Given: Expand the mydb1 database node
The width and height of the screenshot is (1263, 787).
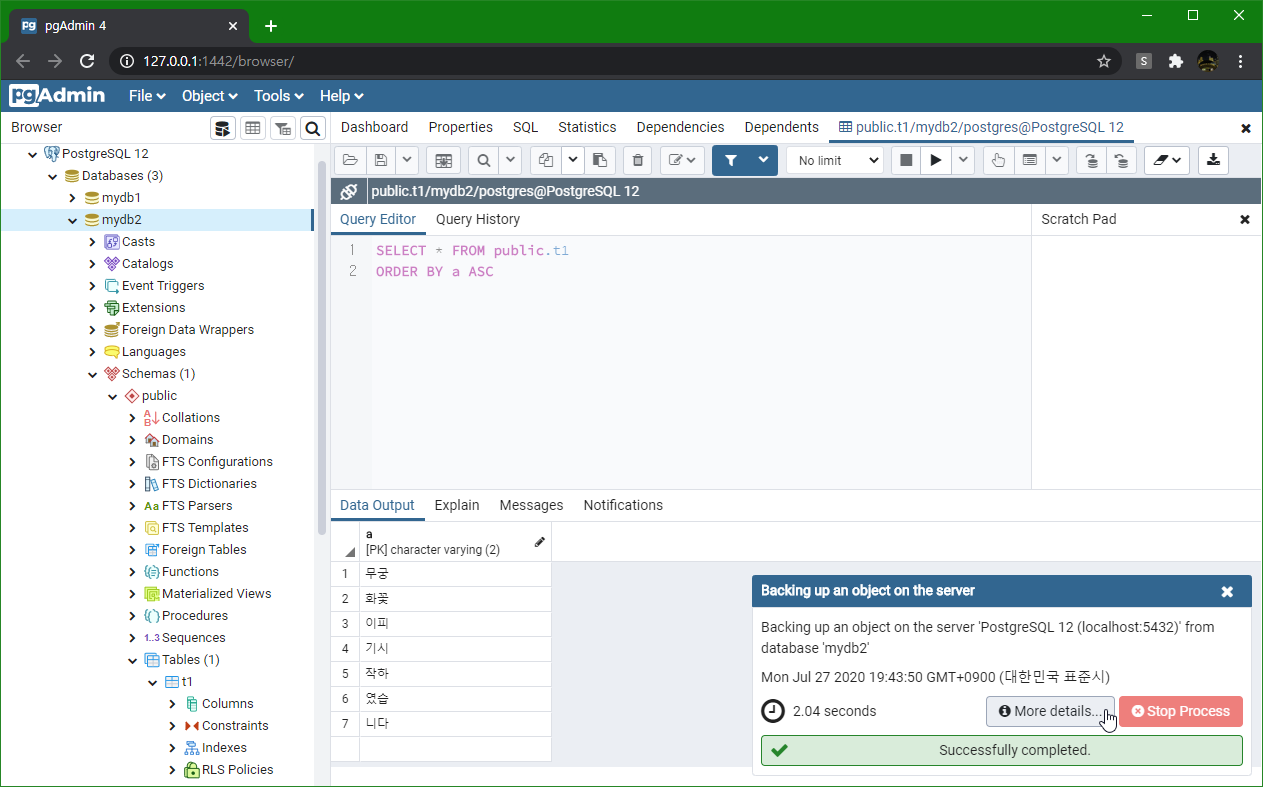Looking at the screenshot, I should pyautogui.click(x=72, y=198).
